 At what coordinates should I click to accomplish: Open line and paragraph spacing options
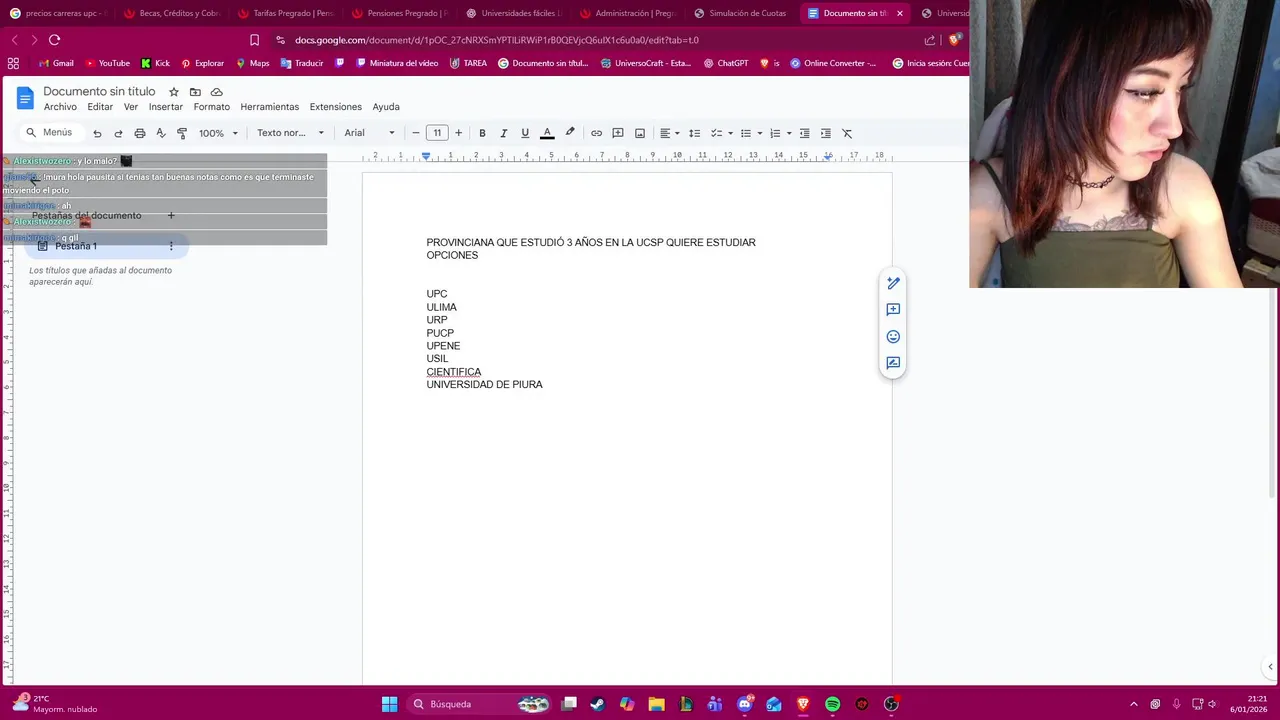pos(694,133)
